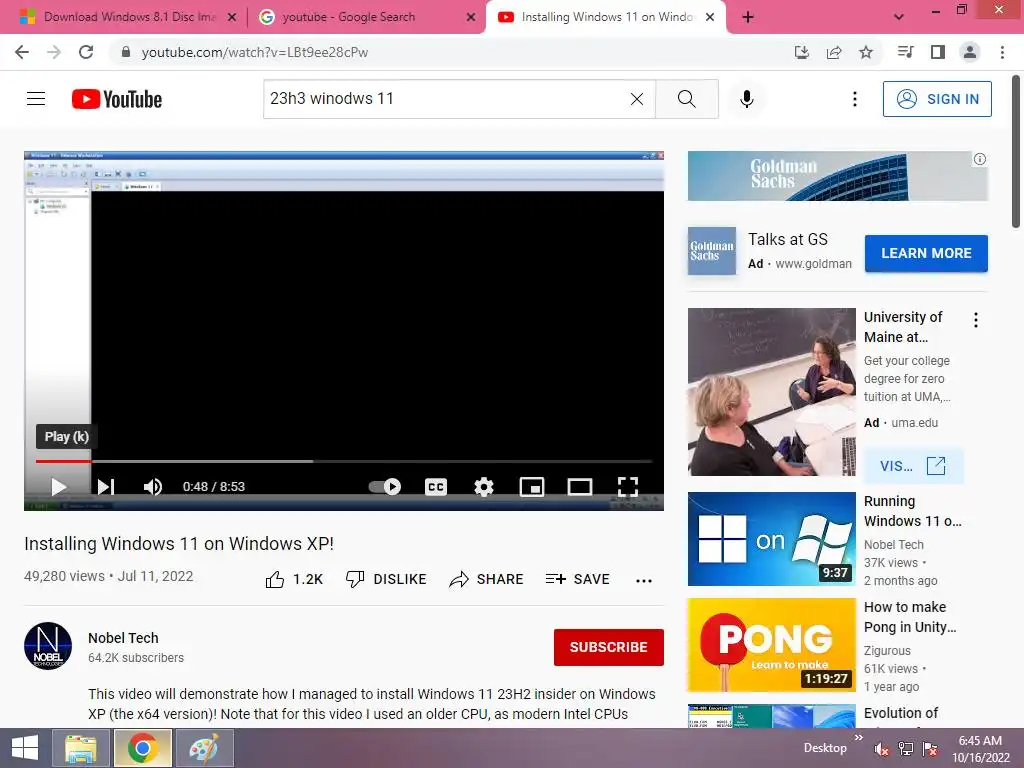
Task: Bookmark this page with star
Action: 866,52
